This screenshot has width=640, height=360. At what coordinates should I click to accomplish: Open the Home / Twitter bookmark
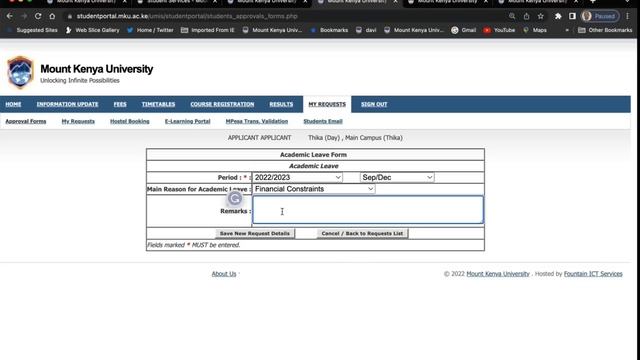(150, 30)
